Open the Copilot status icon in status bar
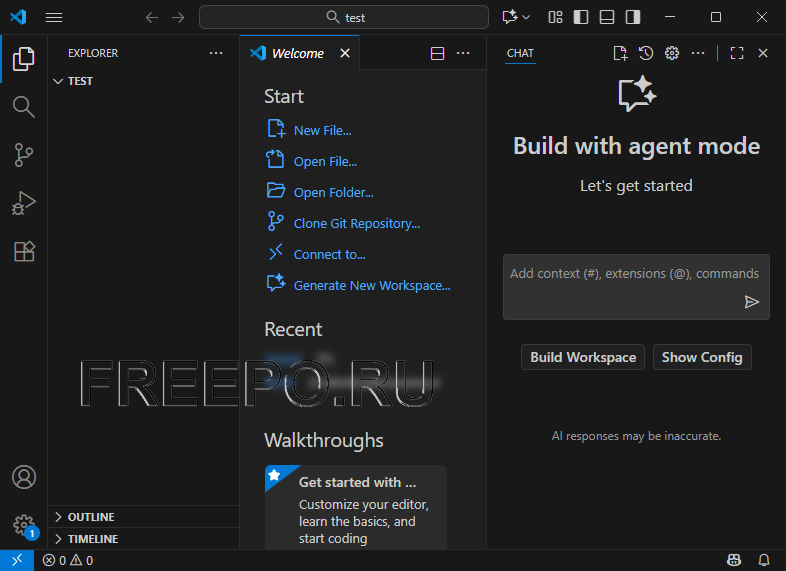The image size is (786, 571). [x=734, y=560]
